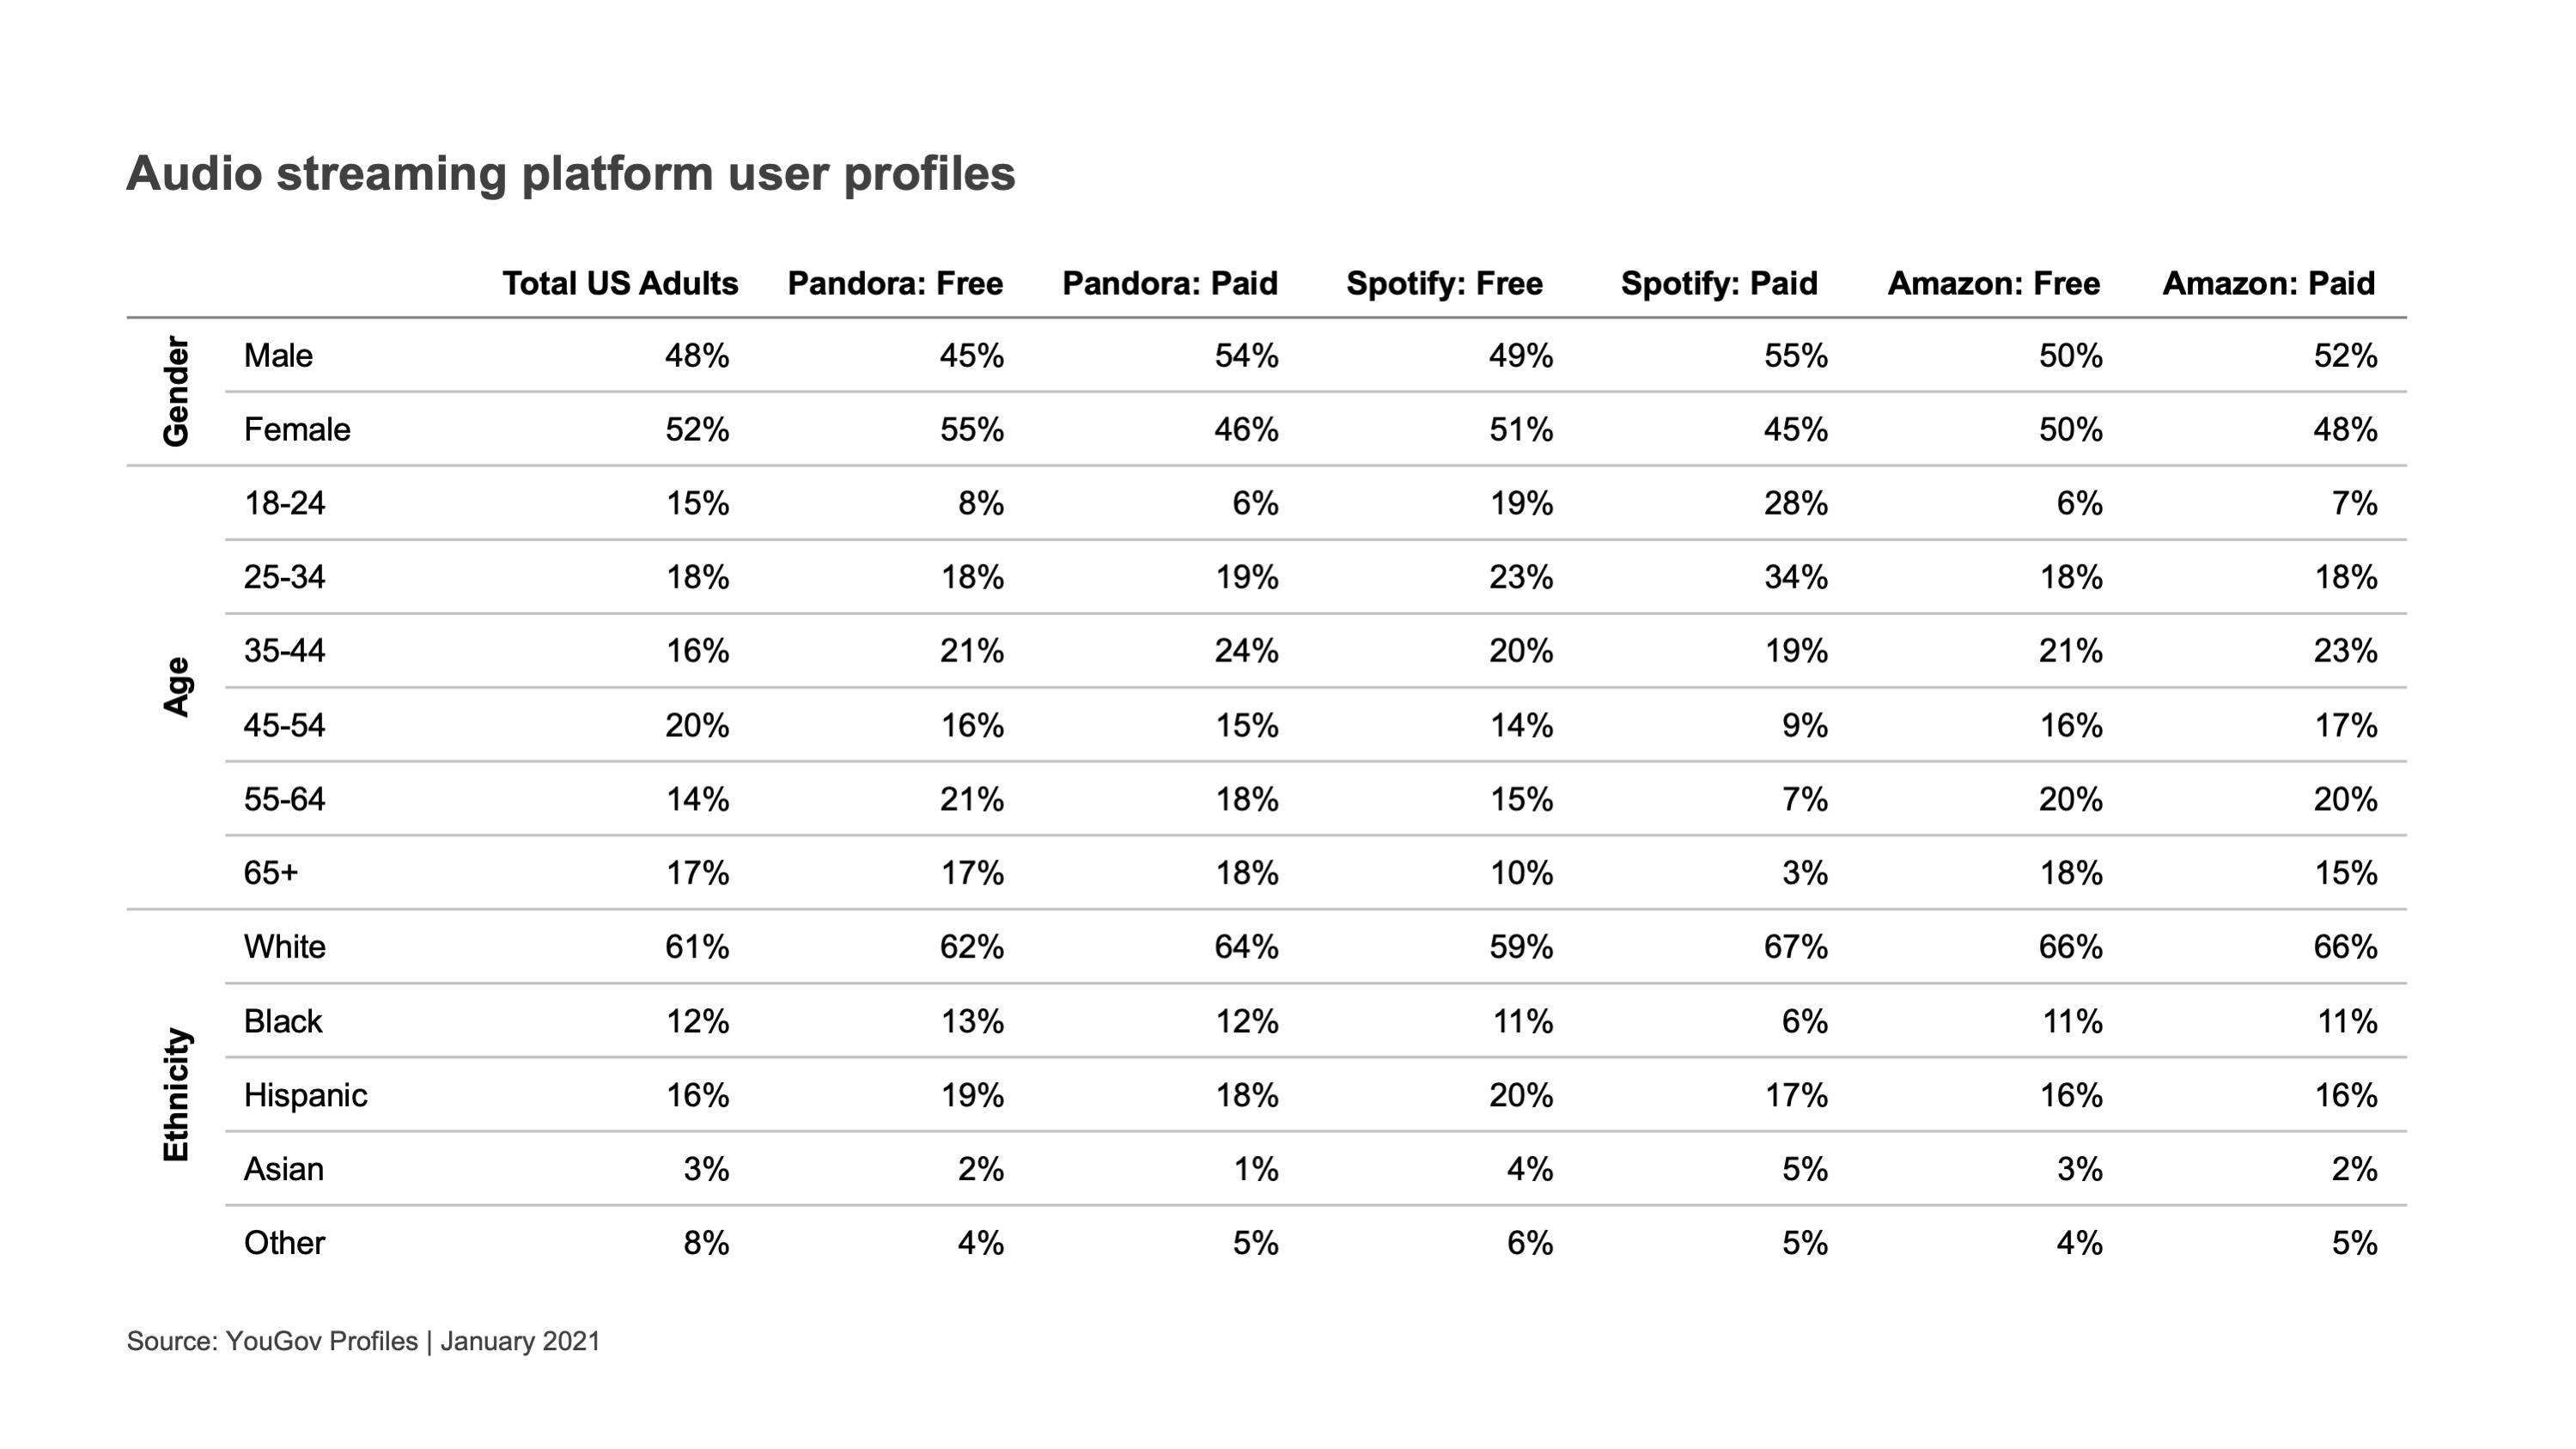Click the "65+" age row label
This screenshot has width=2576, height=1449.
pos(270,873)
